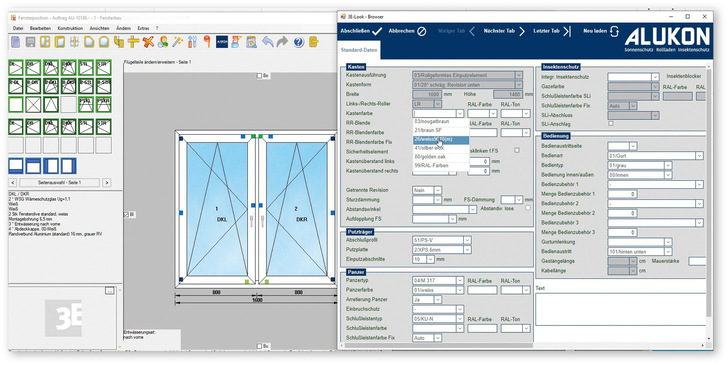Click the blue grid lines icon in toolbar

tap(74, 42)
